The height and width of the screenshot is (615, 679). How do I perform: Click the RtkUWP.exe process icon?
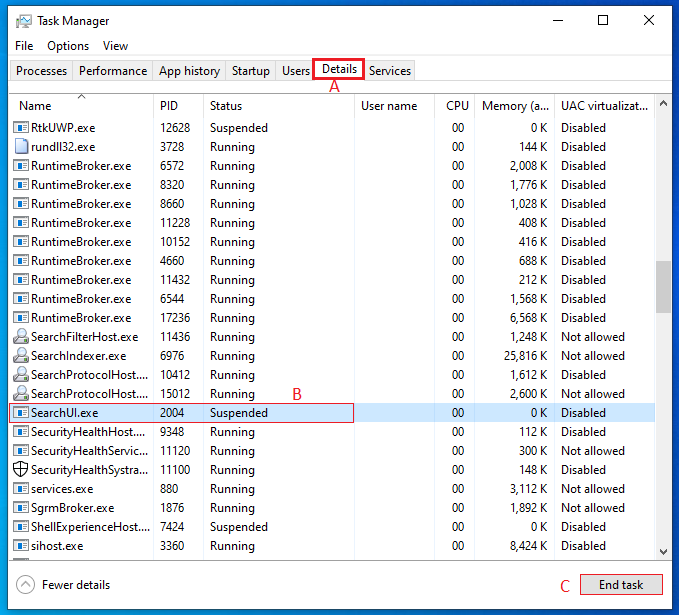[x=21, y=128]
